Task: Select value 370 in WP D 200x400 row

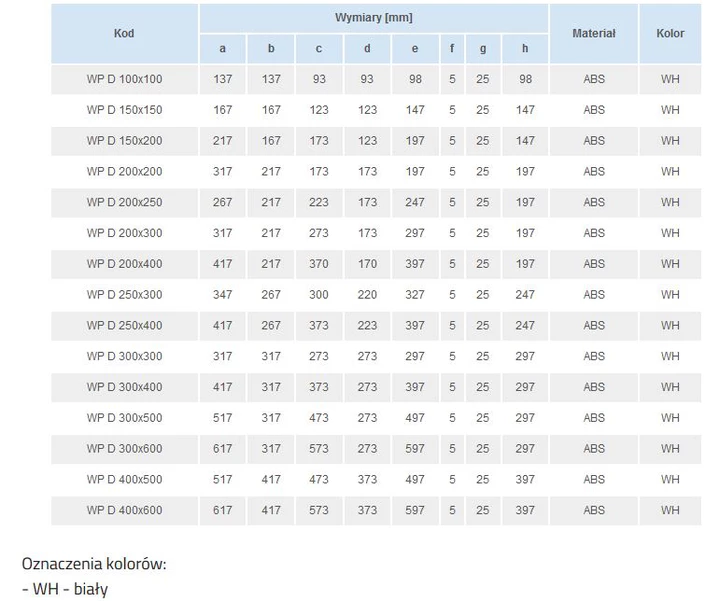Action: (x=319, y=264)
